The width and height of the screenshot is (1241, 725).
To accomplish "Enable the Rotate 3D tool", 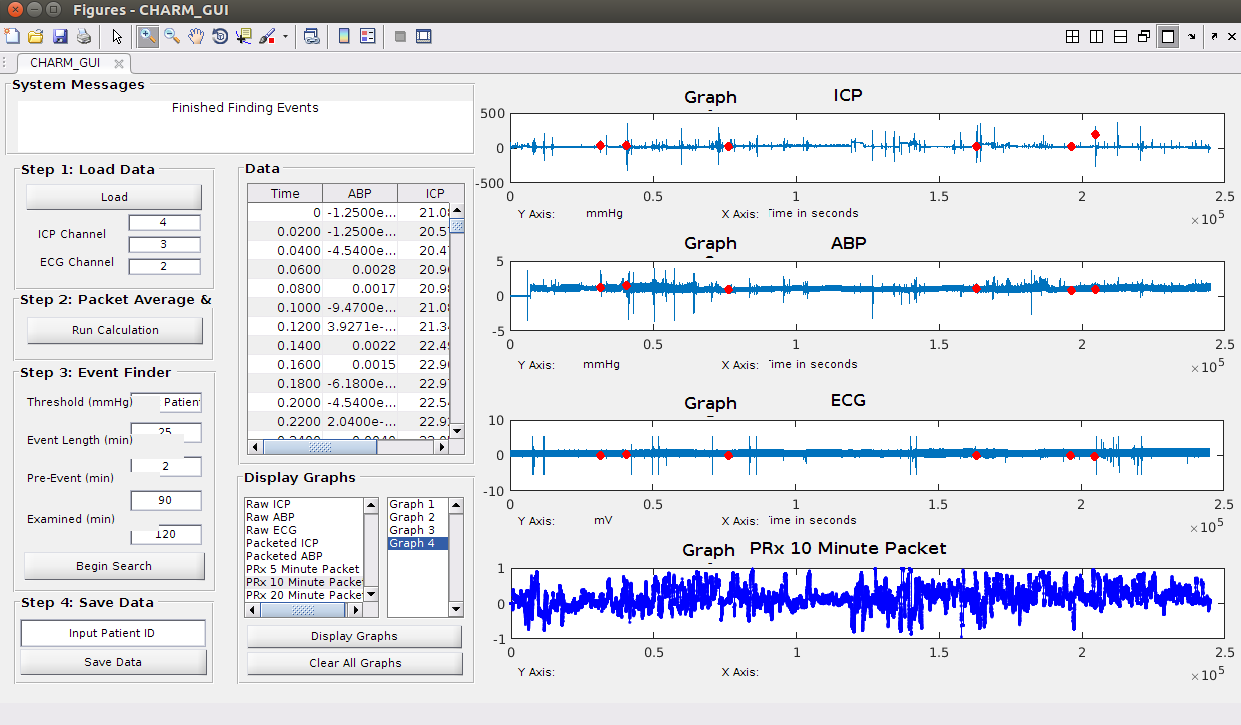I will [x=220, y=37].
